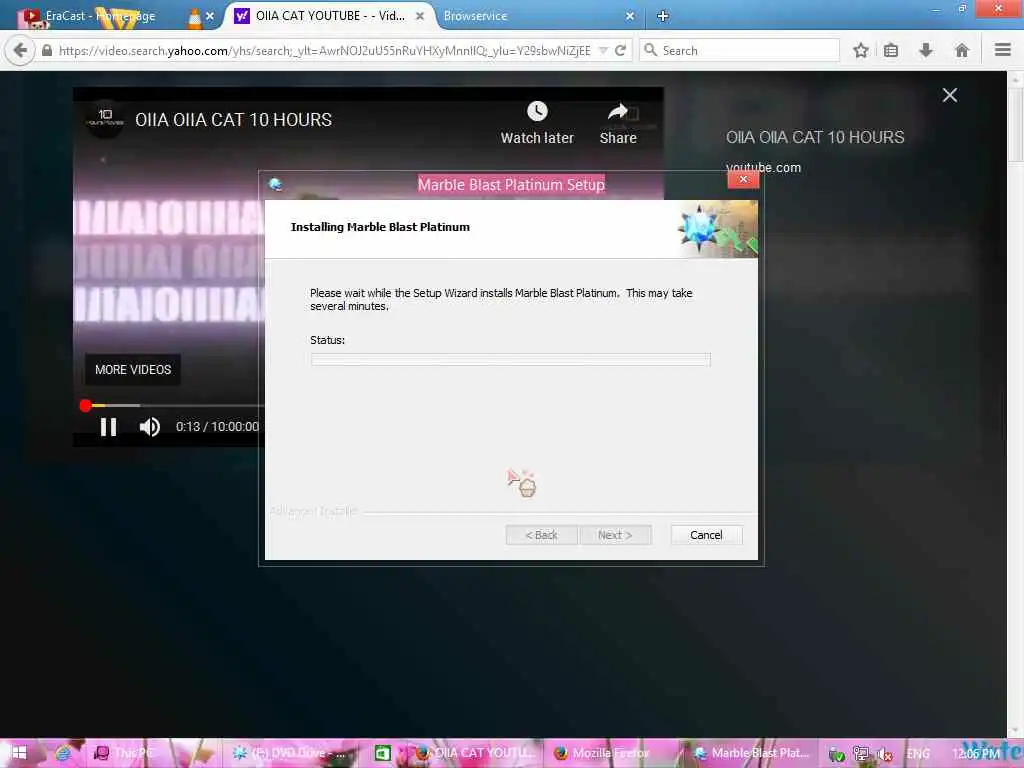Go to Firefox home page icon
1024x768 pixels.
[x=961, y=50]
